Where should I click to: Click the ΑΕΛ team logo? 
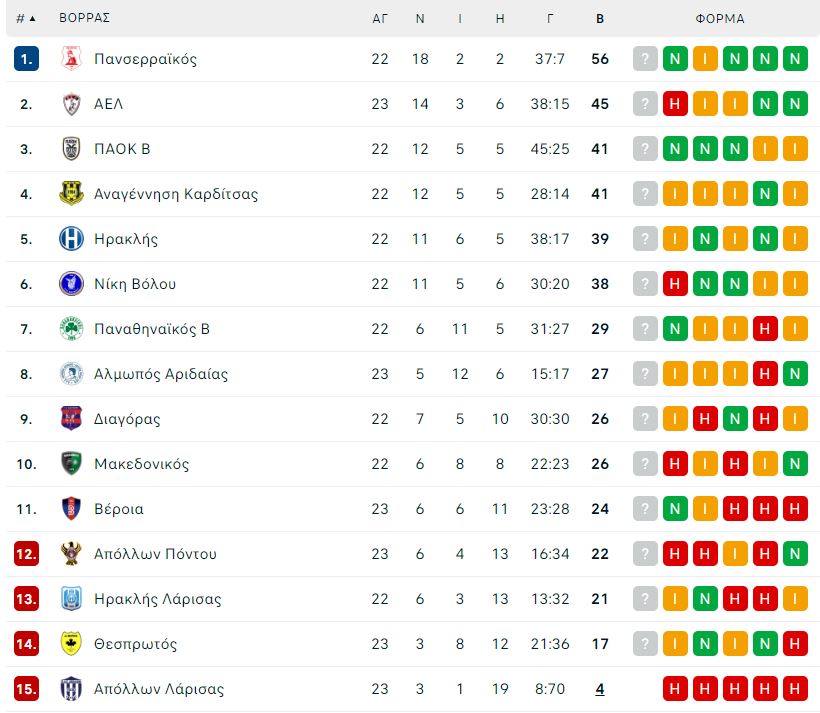coord(72,104)
